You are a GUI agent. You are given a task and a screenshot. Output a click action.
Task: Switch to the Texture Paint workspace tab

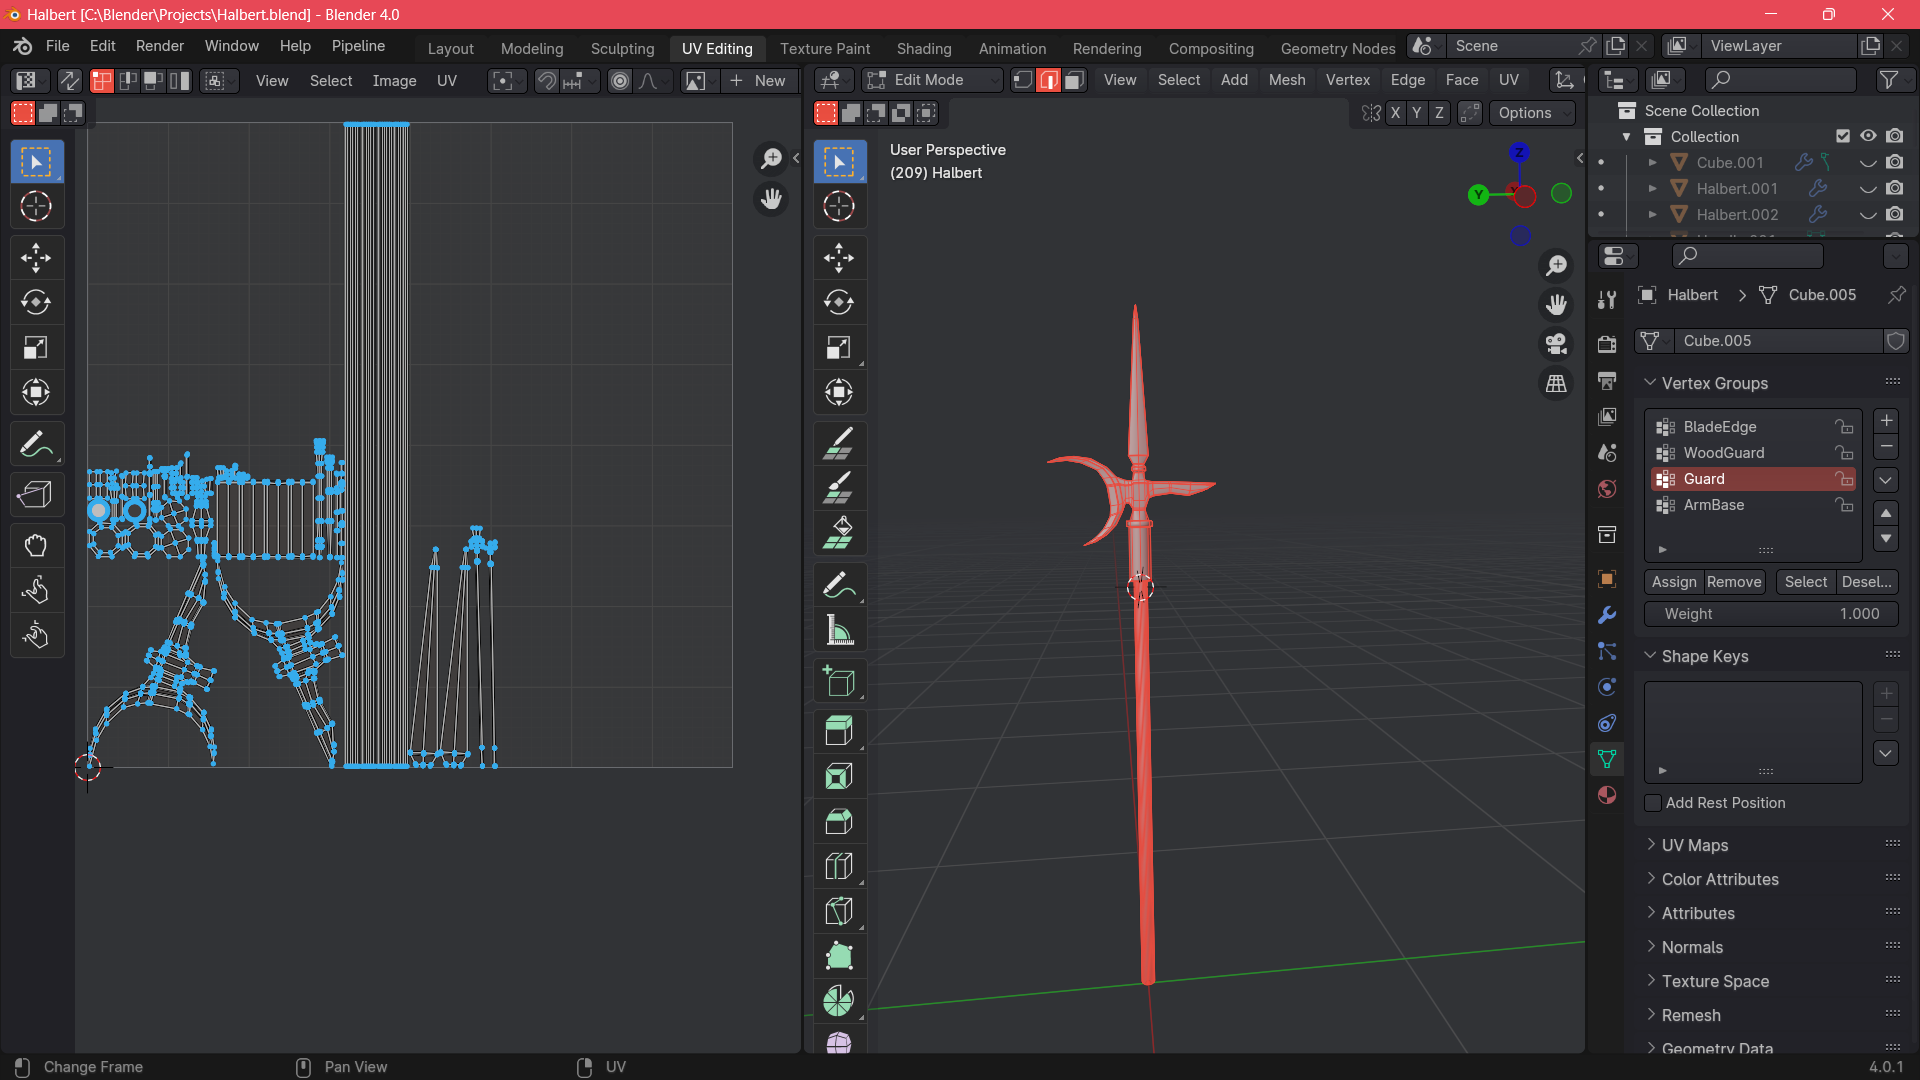click(824, 48)
